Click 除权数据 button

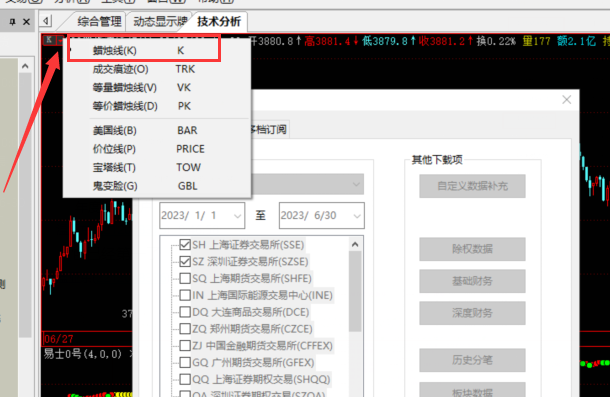(x=472, y=249)
